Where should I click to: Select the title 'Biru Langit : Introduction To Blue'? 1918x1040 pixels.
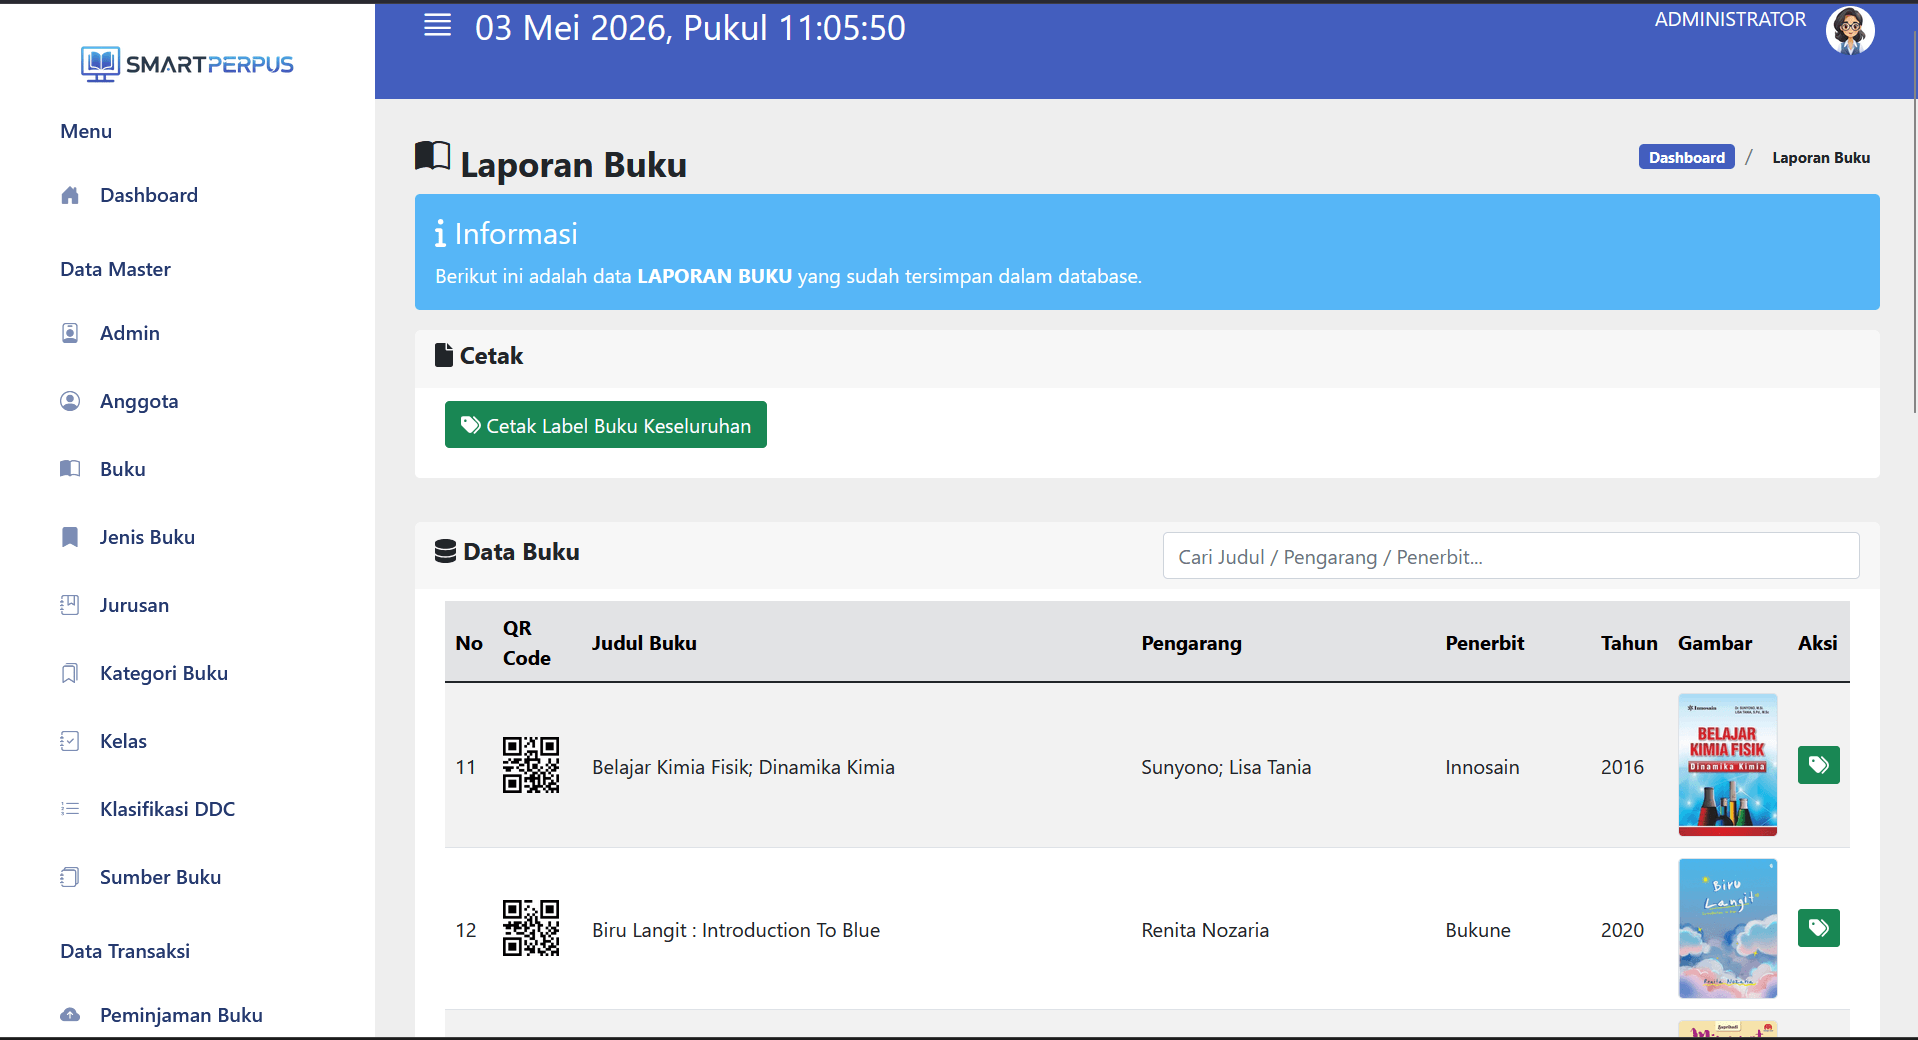point(736,930)
